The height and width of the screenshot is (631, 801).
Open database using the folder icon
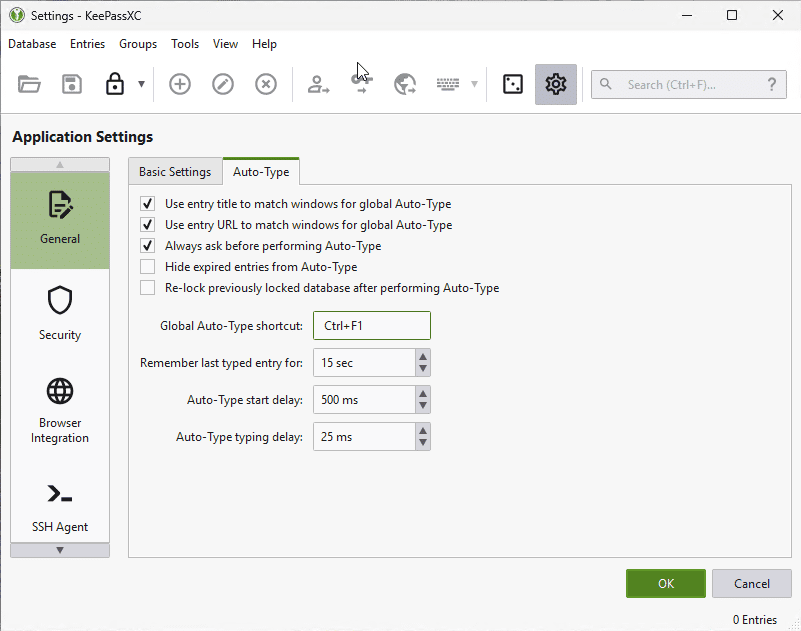[x=29, y=84]
